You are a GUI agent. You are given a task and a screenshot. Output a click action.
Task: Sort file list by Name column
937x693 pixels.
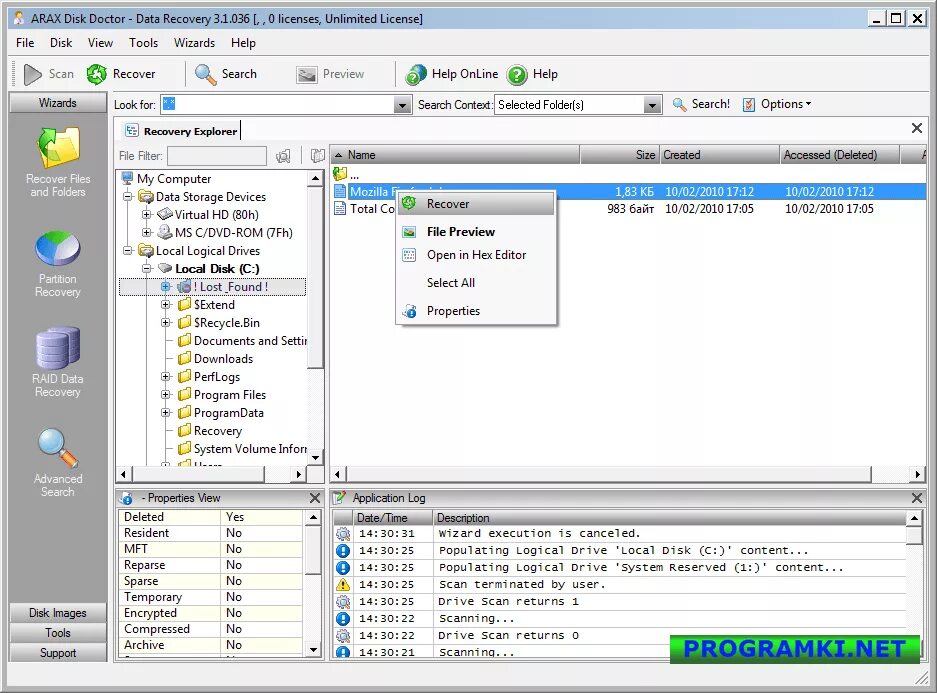pyautogui.click(x=455, y=155)
